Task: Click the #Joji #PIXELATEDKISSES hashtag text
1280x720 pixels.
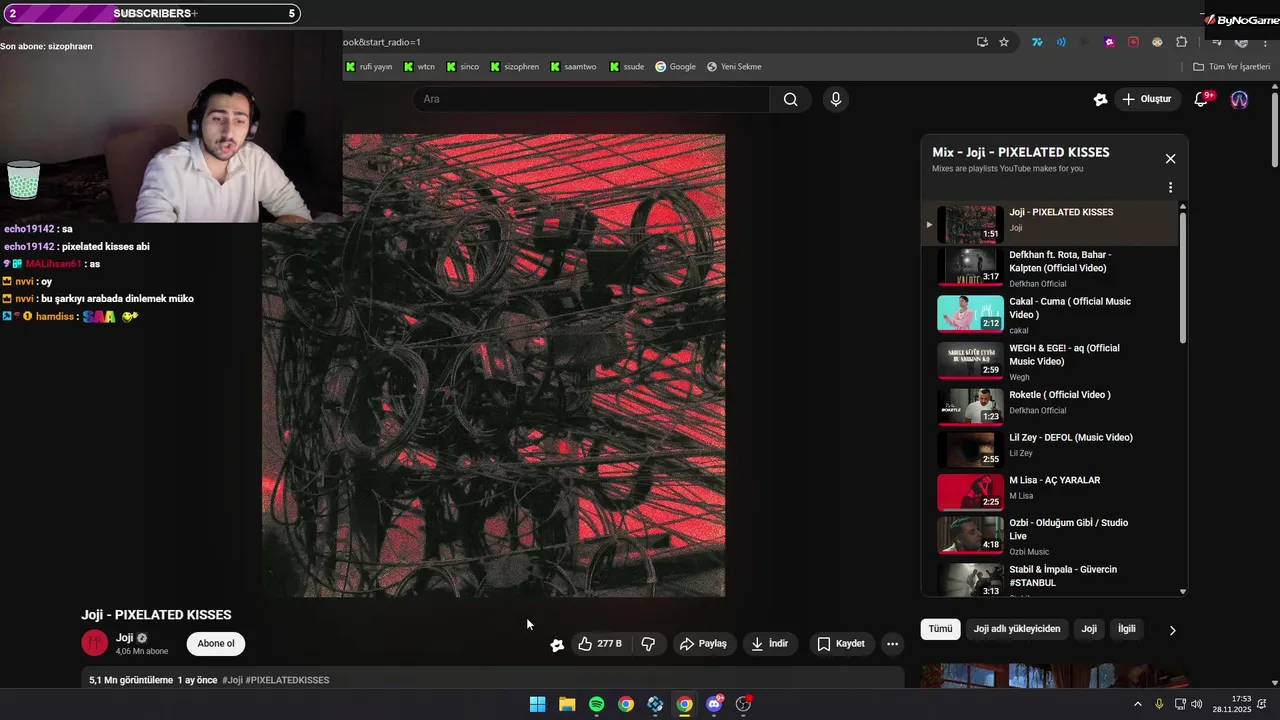Action: (276, 680)
